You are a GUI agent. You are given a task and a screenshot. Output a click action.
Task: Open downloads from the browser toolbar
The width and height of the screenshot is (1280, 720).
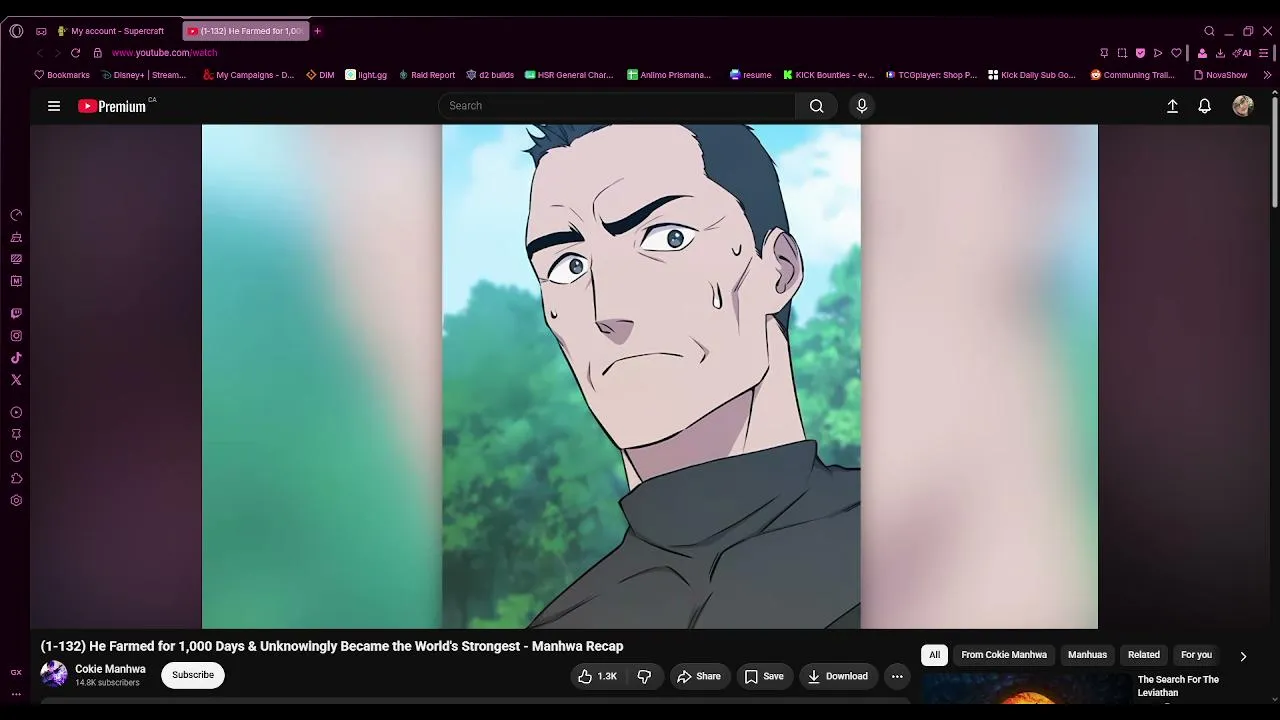(x=1220, y=53)
